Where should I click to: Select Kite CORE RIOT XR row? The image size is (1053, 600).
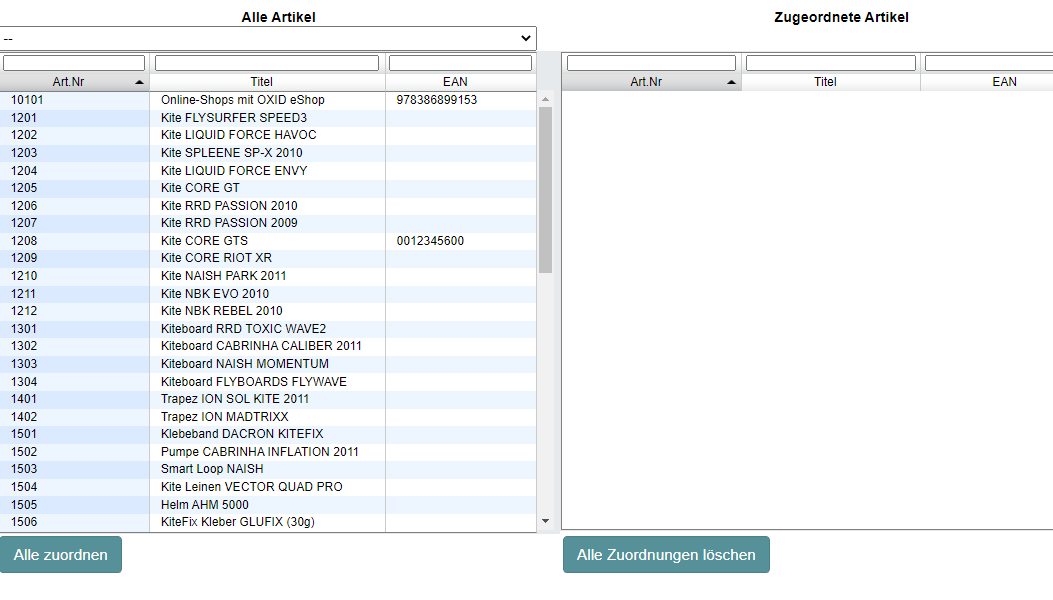coord(268,258)
